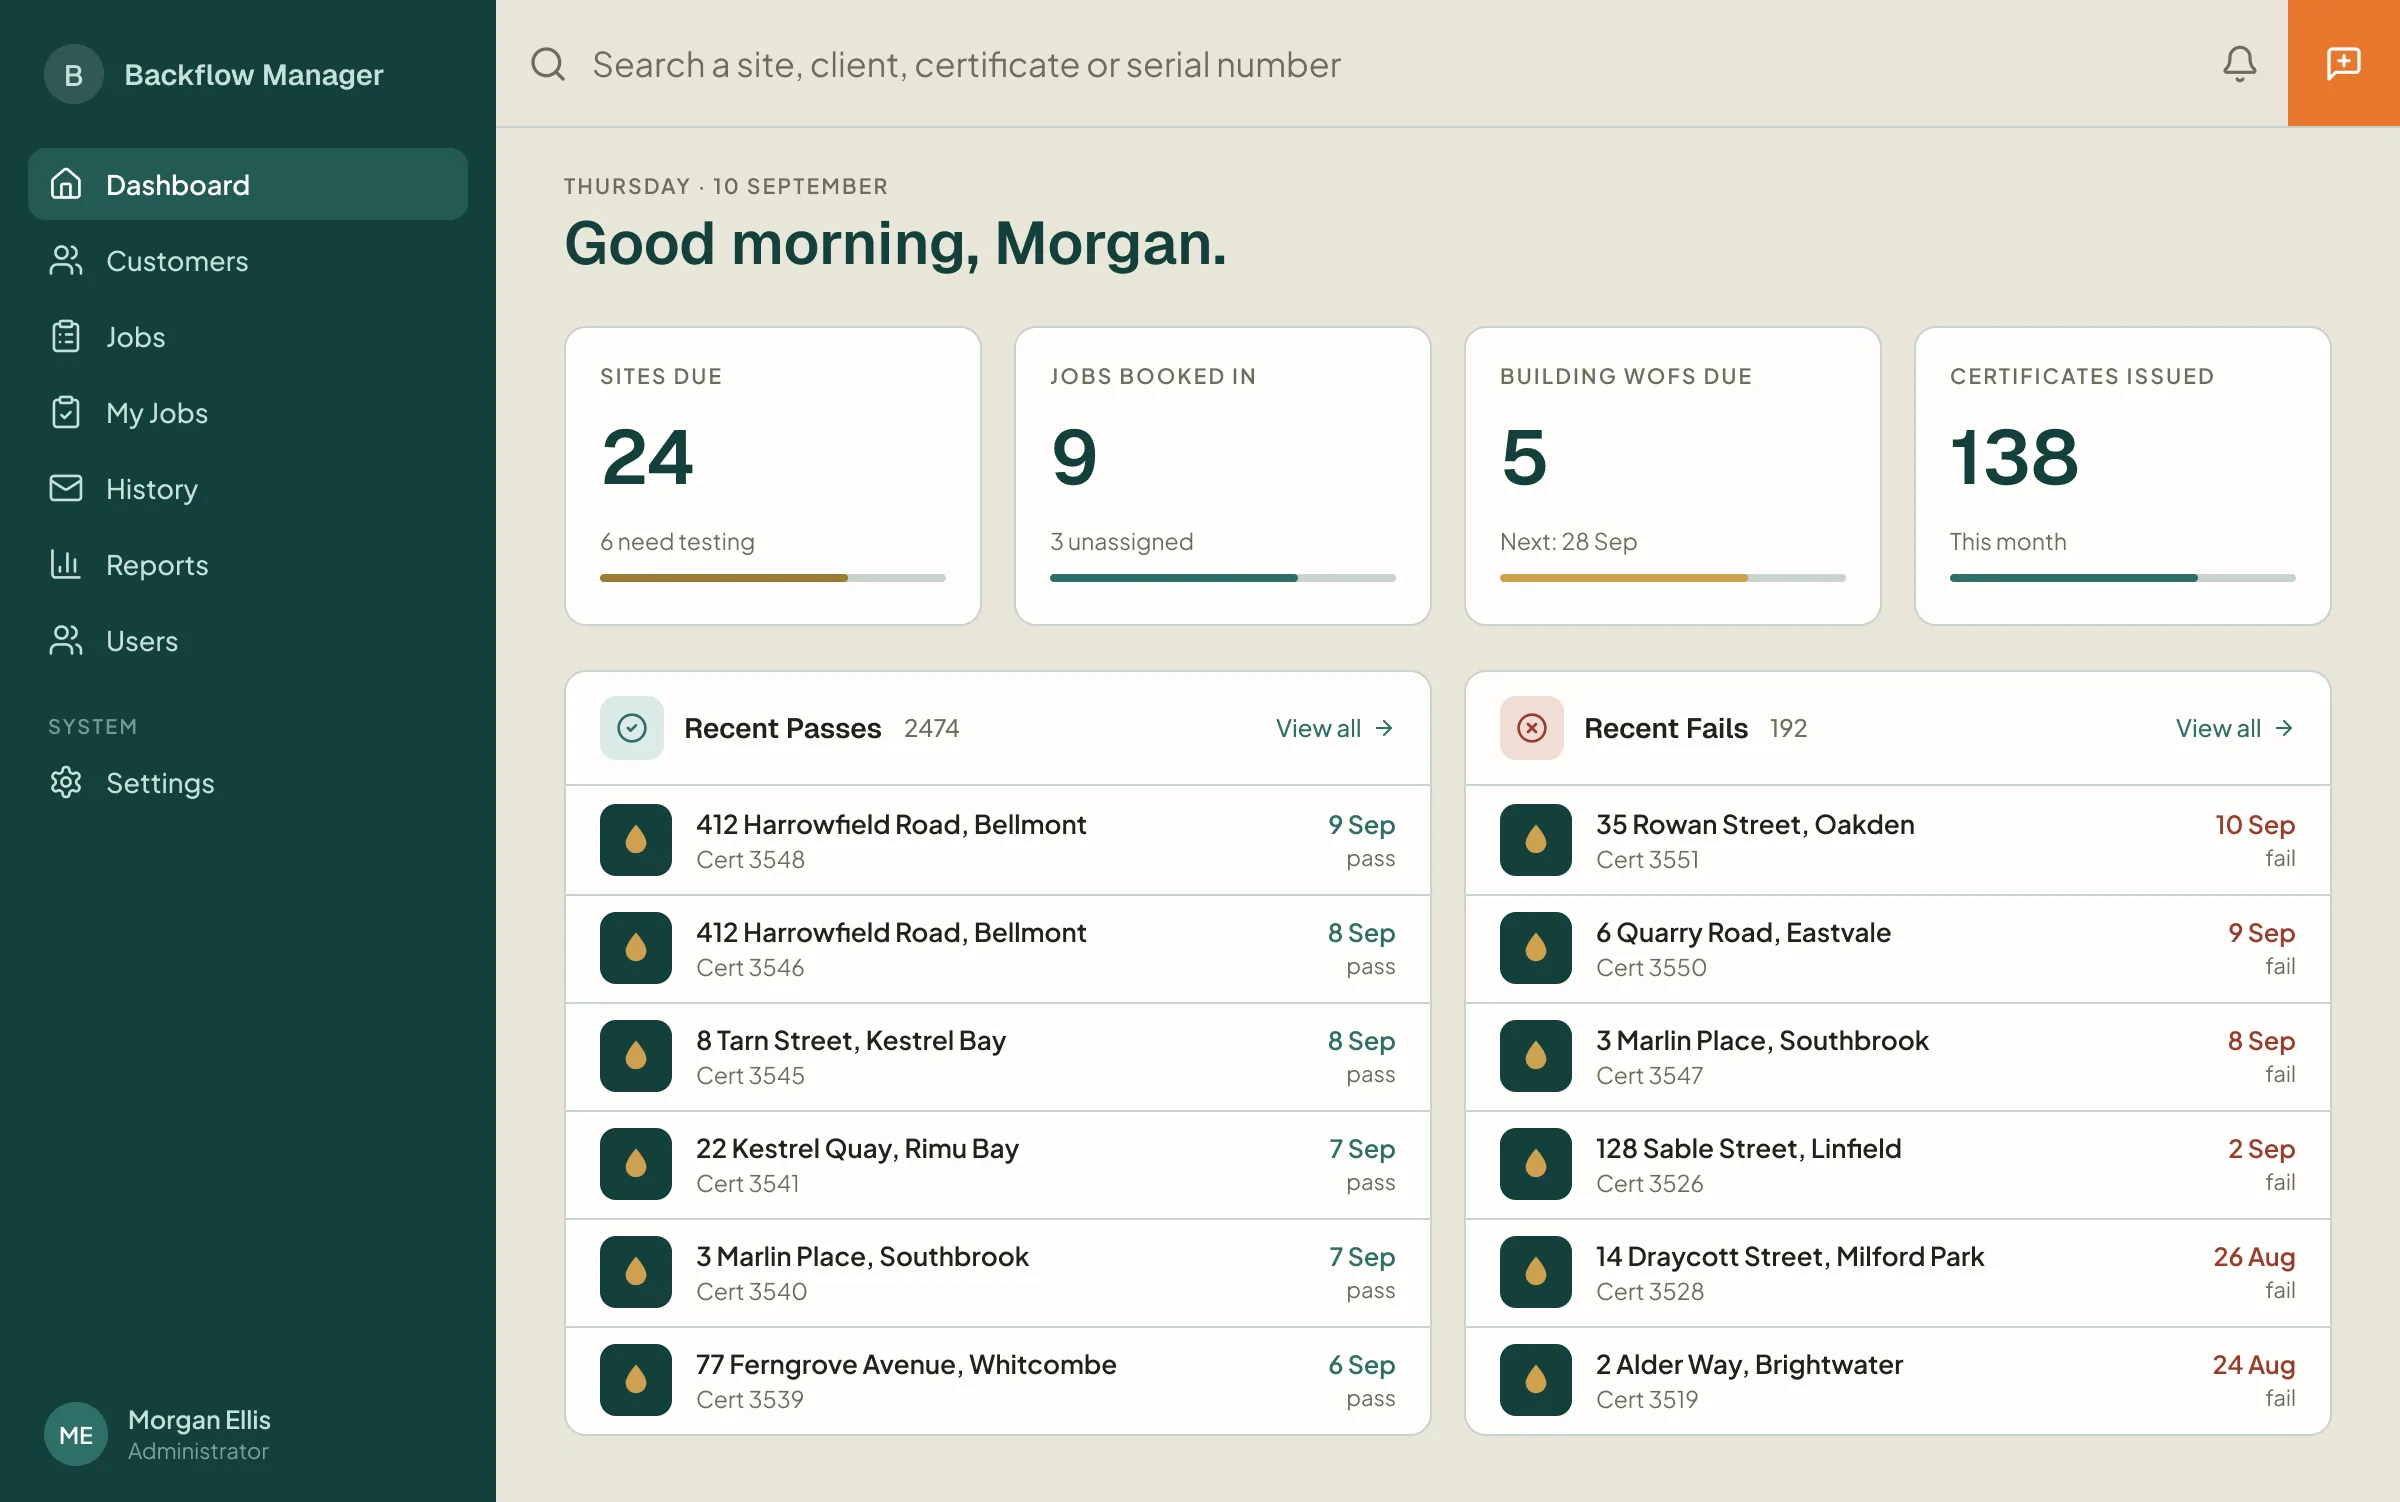The image size is (2400, 1502).
Task: Click the droplet icon for Cert 3545
Action: pos(636,1056)
